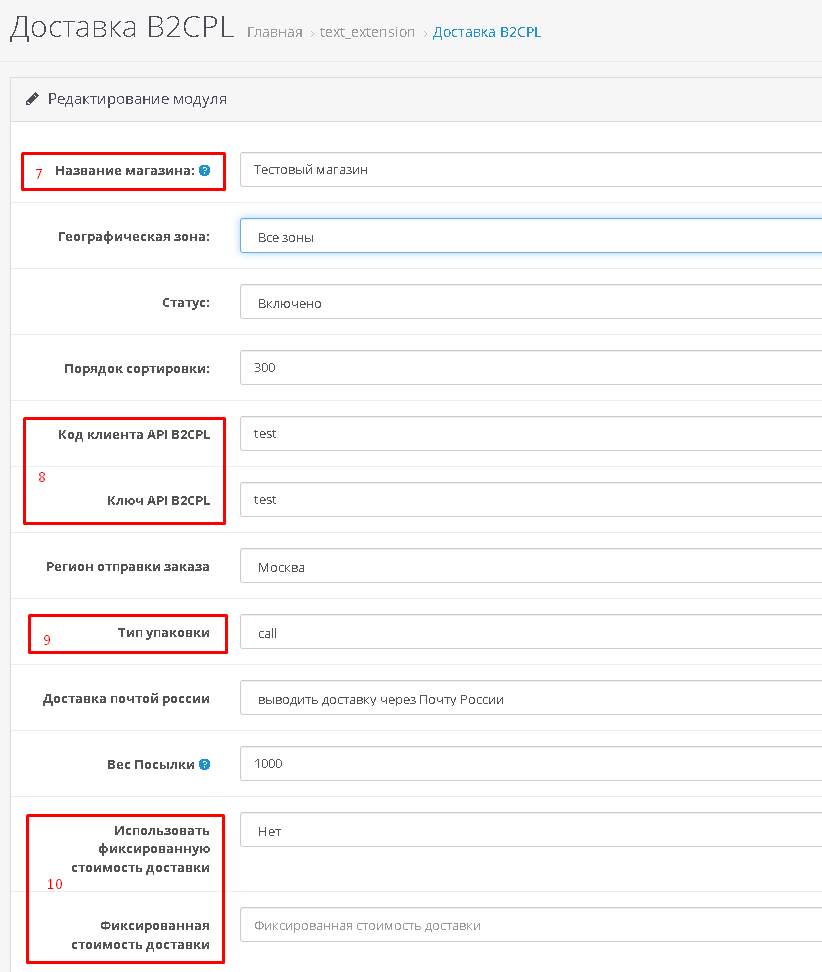Click the Код клиента API B2CPL field

point(531,434)
